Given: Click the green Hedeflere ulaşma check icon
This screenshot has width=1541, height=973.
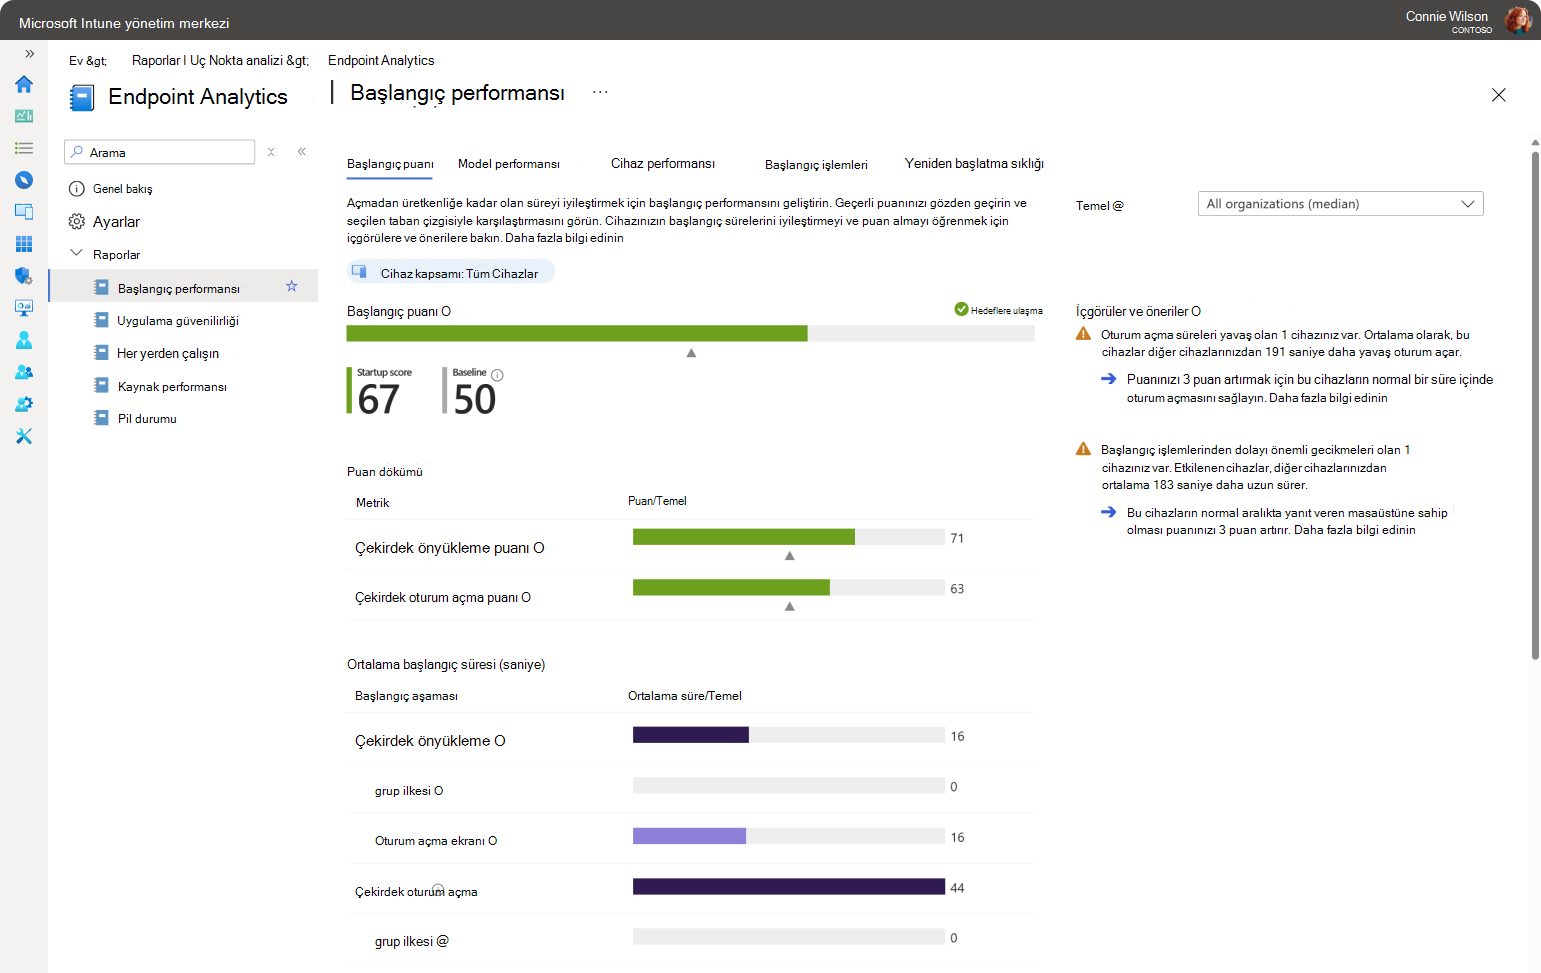Looking at the screenshot, I should pos(961,309).
